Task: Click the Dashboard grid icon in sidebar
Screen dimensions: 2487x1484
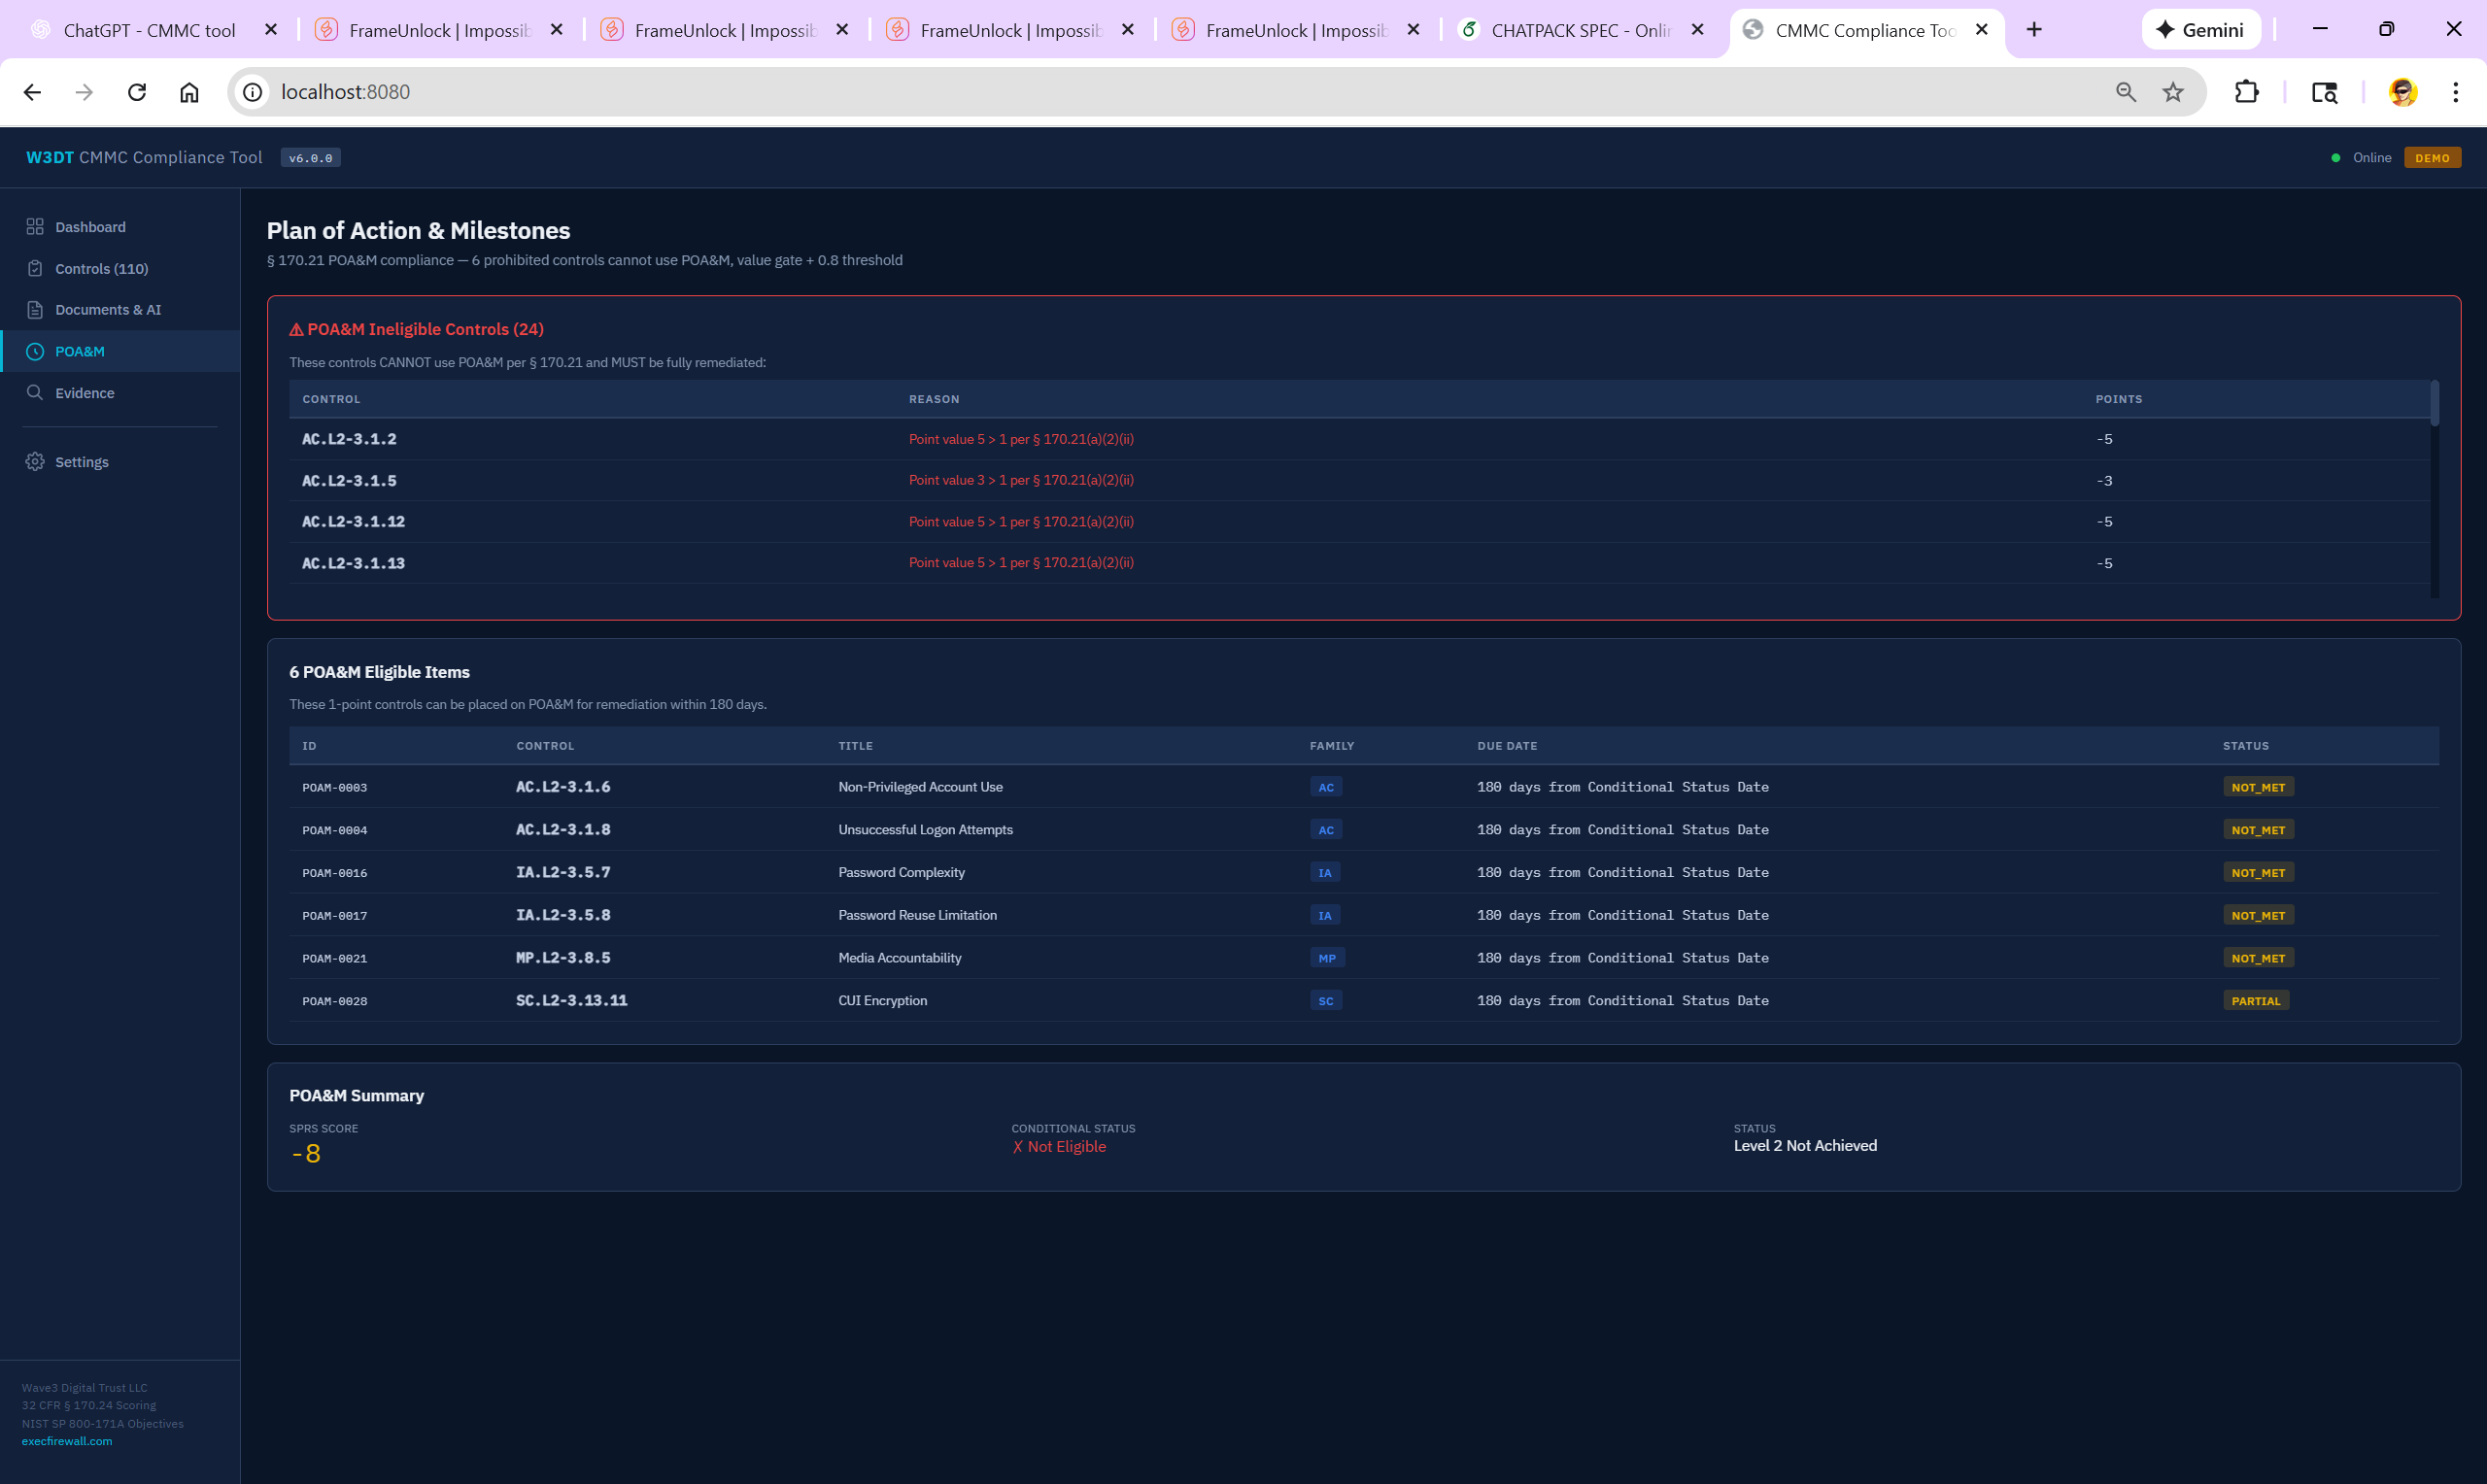Action: coord(35,227)
